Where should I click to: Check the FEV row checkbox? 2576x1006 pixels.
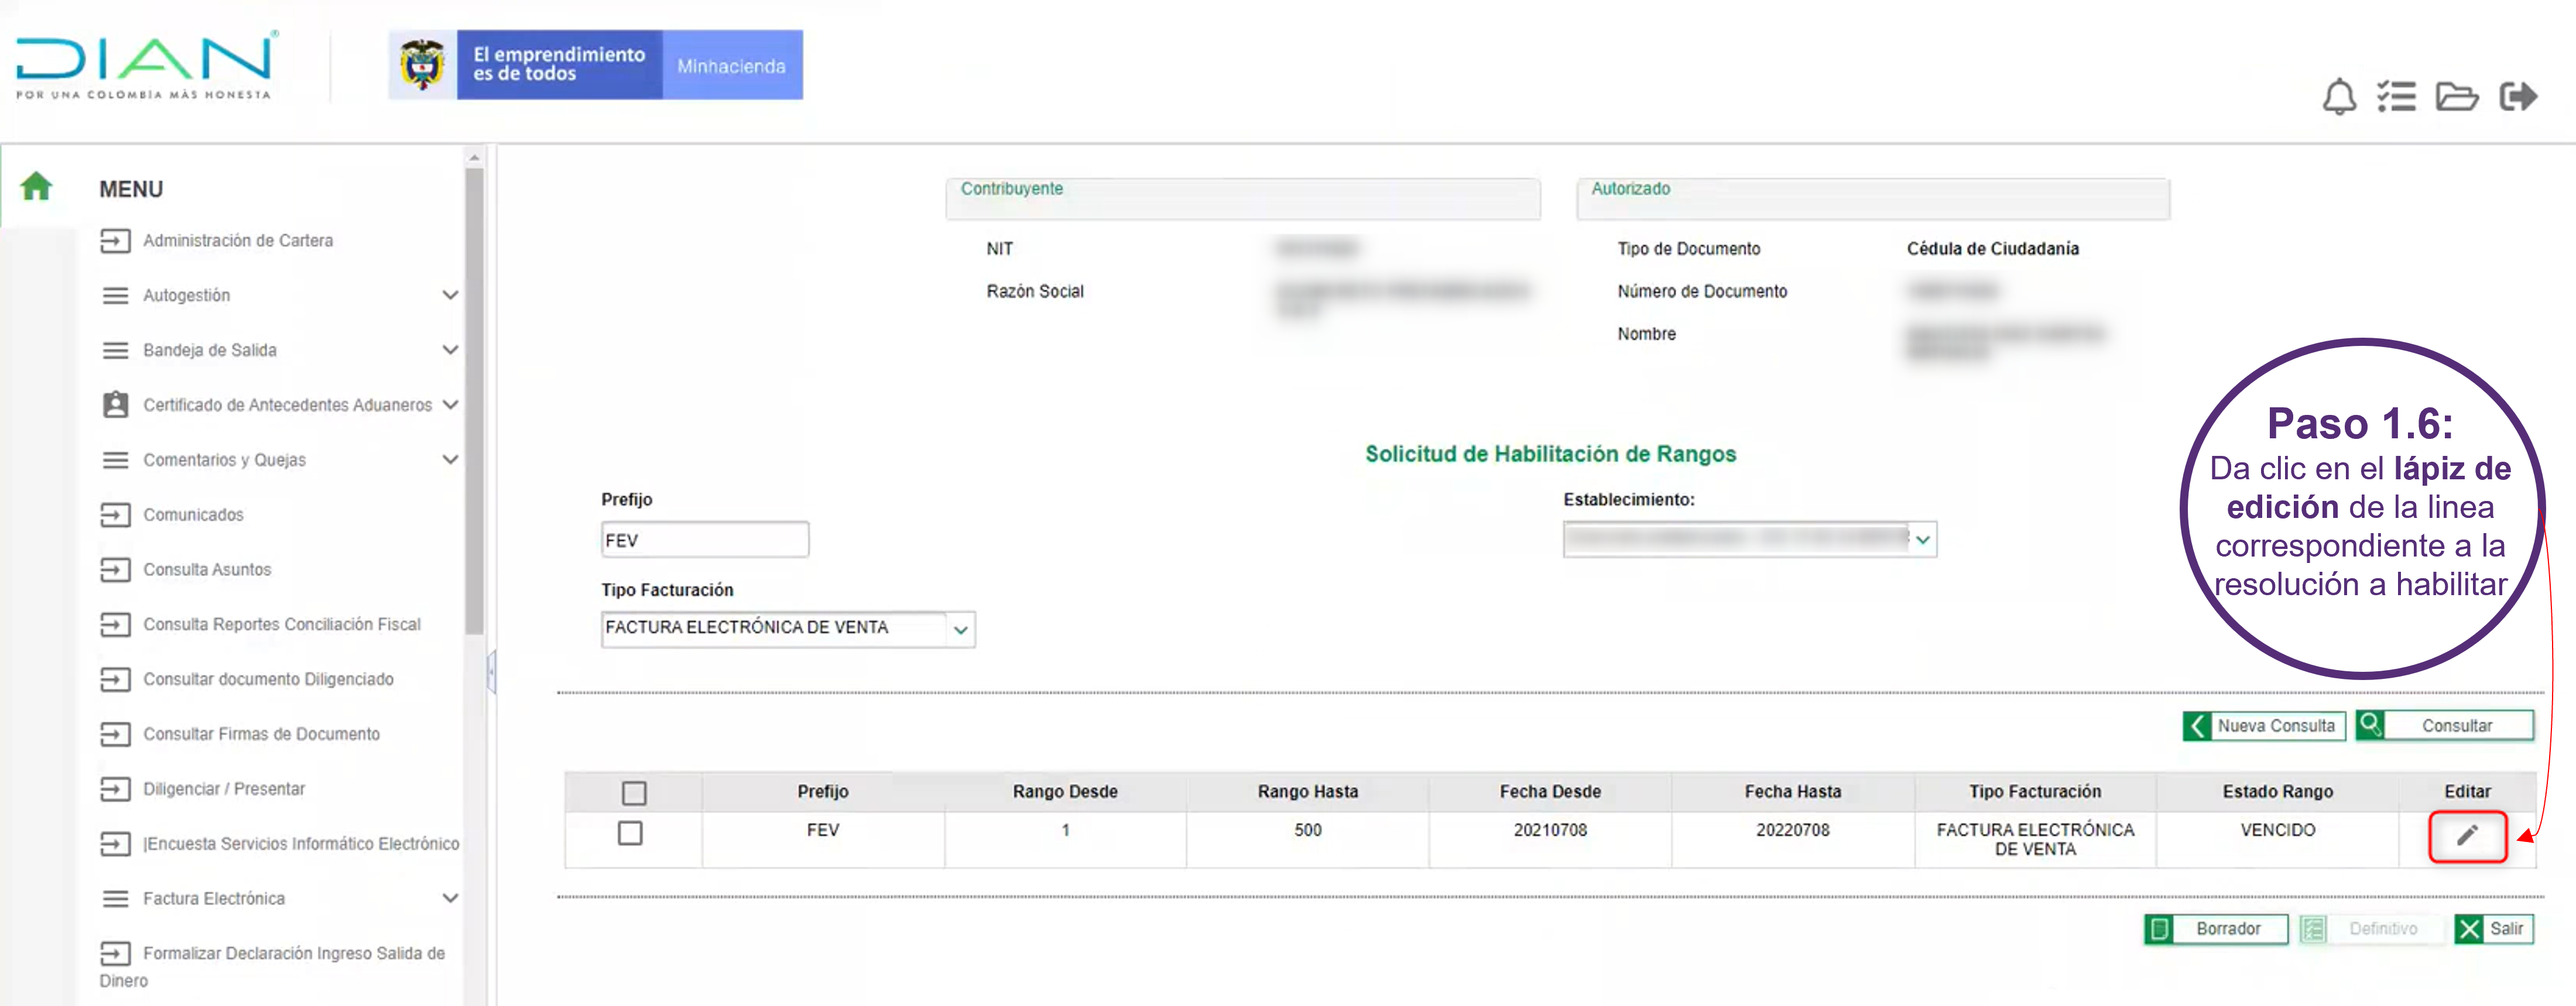coord(629,832)
